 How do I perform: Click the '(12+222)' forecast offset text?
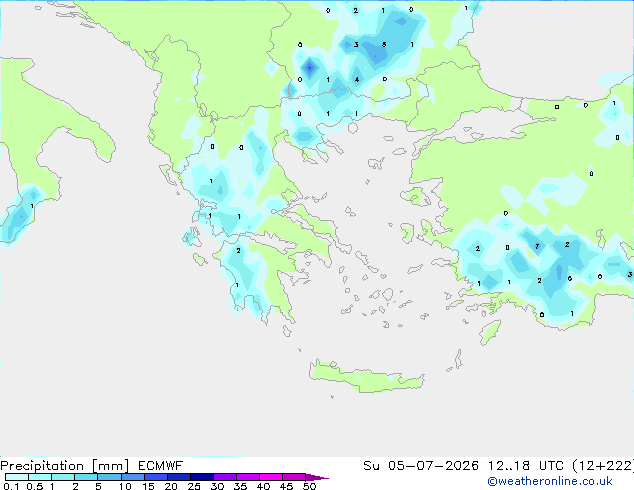pyautogui.click(x=603, y=466)
